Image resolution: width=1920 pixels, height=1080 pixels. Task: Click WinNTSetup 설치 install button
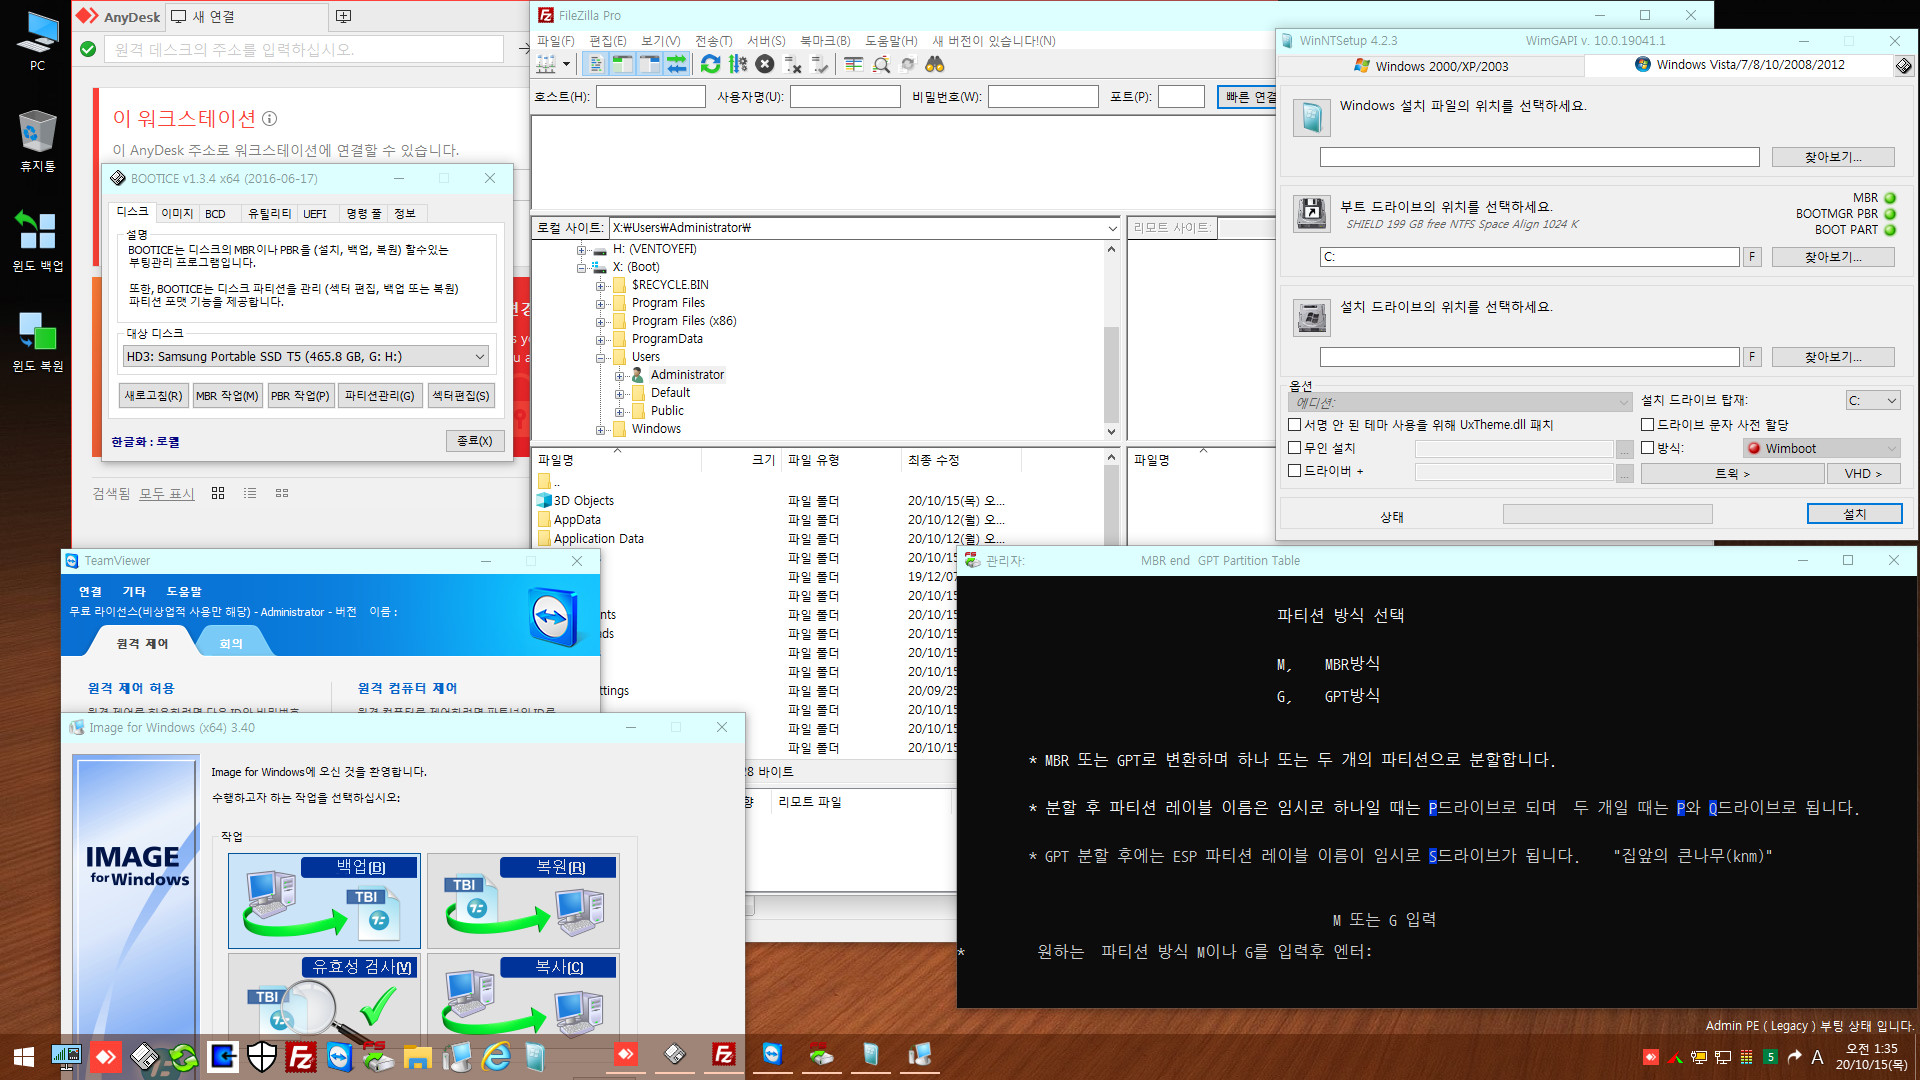[x=1854, y=514]
